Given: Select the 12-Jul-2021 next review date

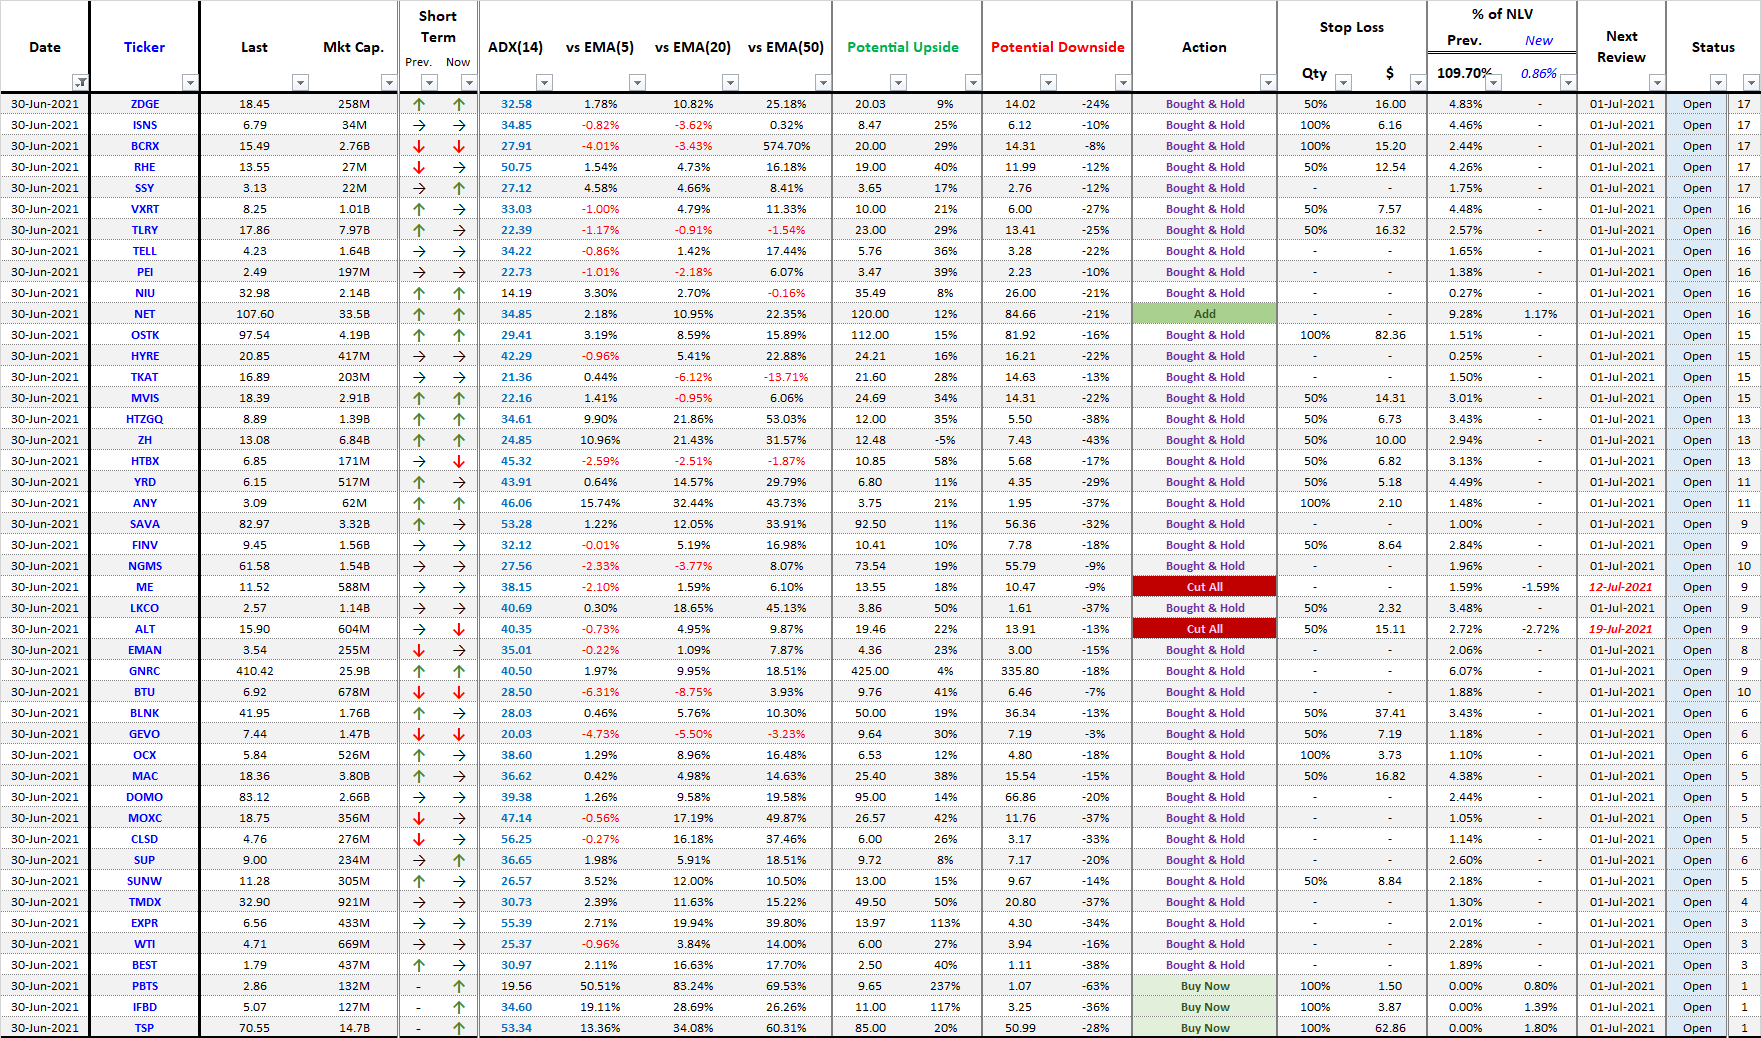Looking at the screenshot, I should coord(1621,587).
